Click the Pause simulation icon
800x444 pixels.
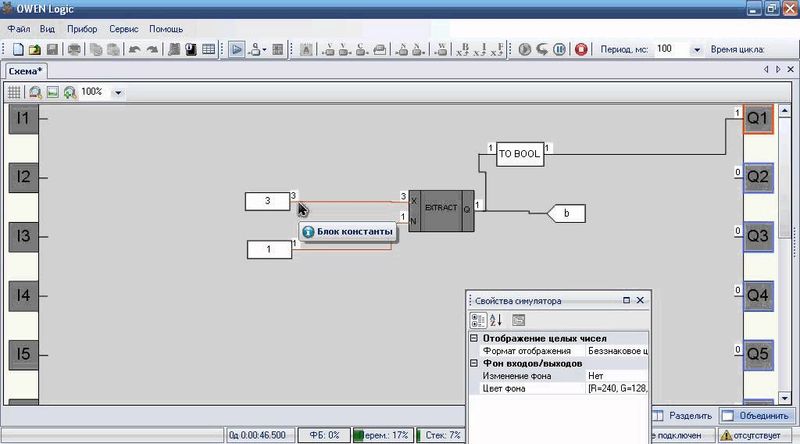pyautogui.click(x=560, y=49)
